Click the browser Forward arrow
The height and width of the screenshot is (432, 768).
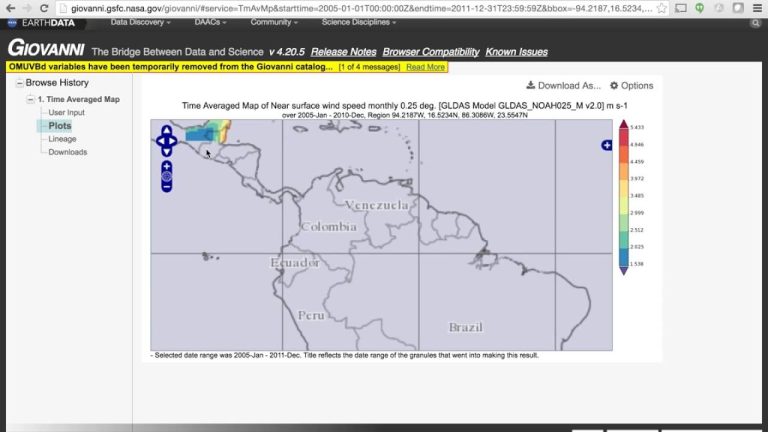point(27,8)
